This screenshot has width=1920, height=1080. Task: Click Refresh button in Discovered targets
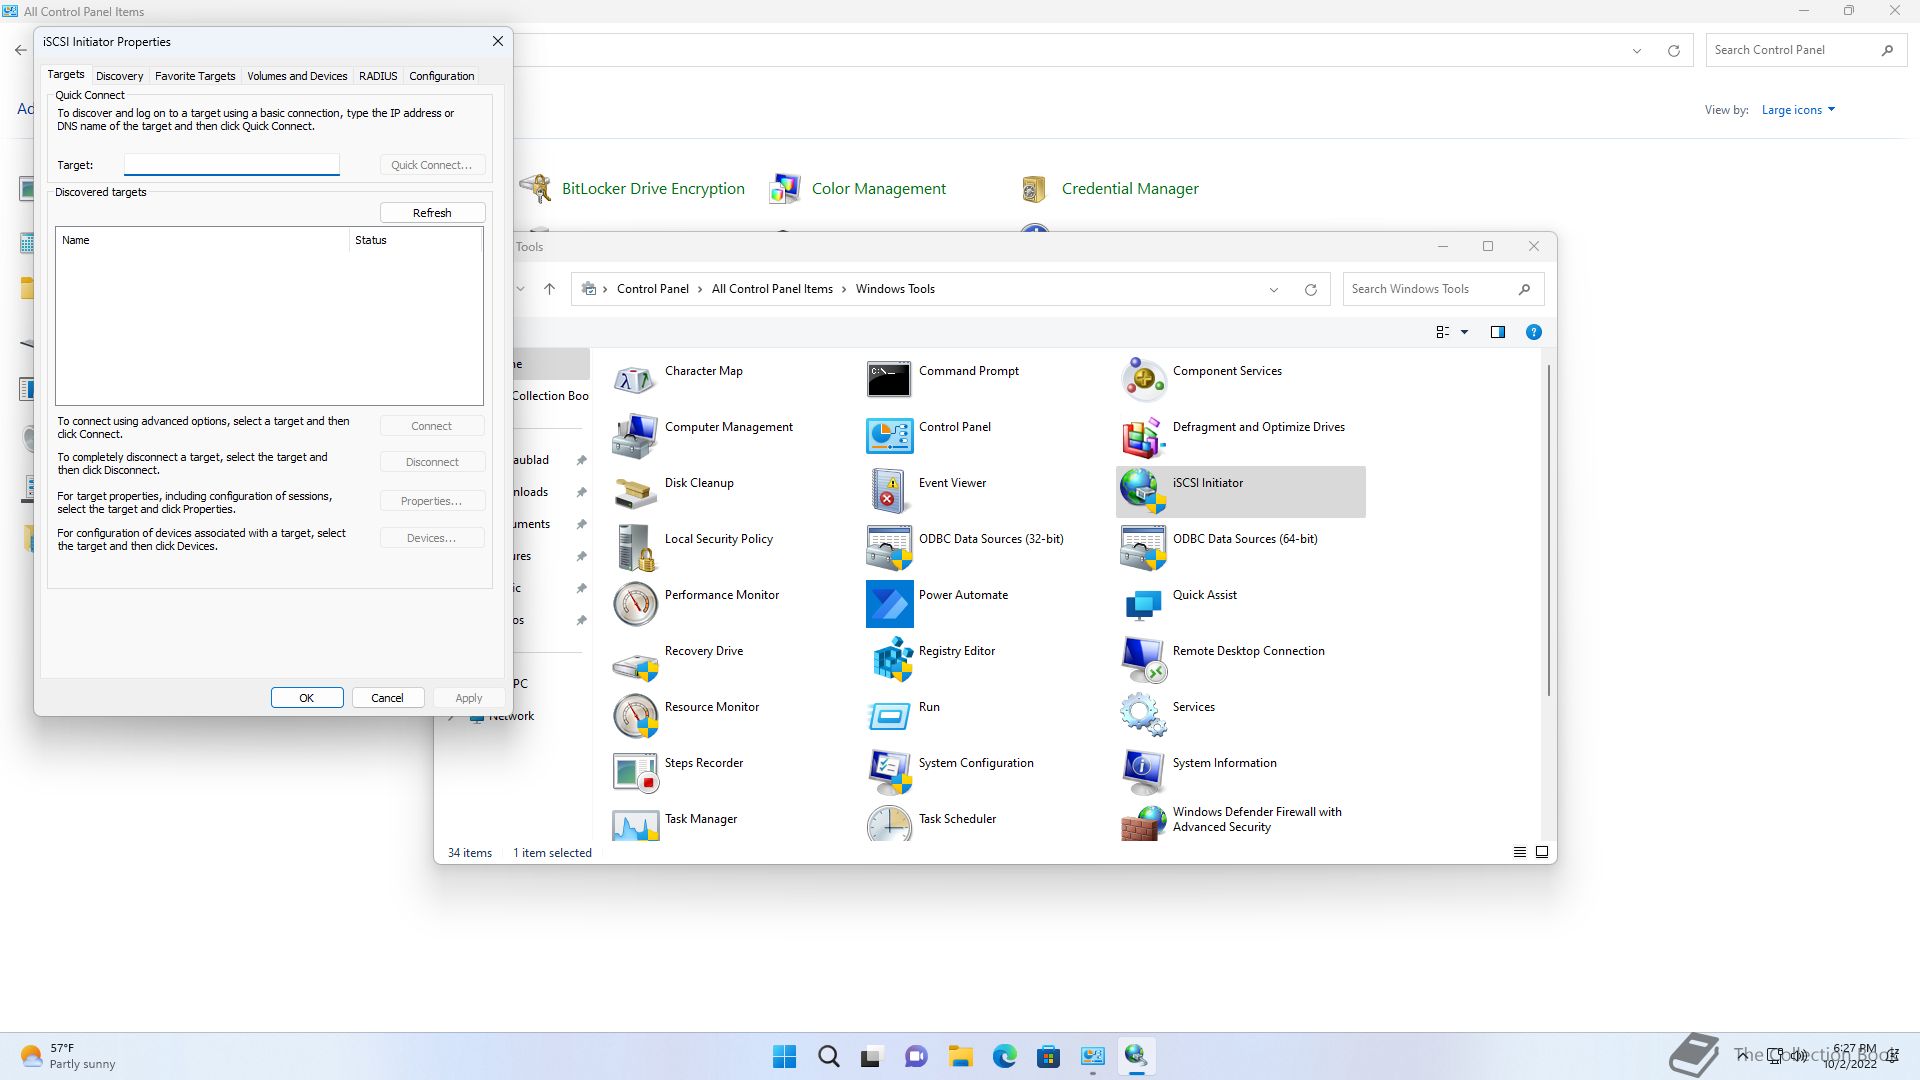432,213
